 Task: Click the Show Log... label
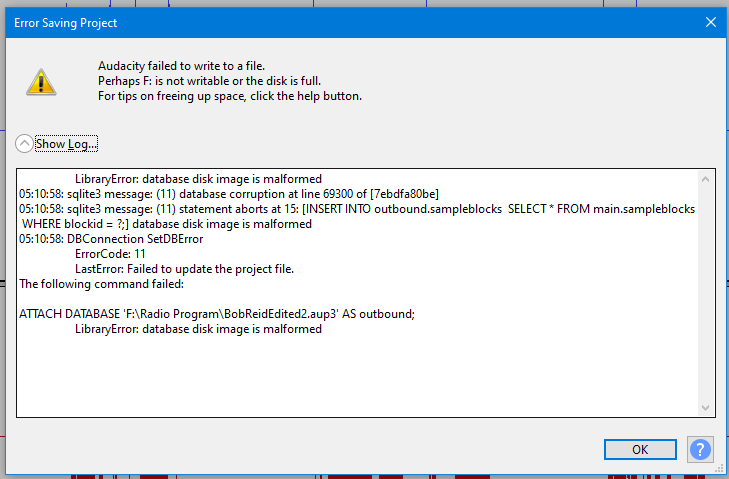pos(66,144)
